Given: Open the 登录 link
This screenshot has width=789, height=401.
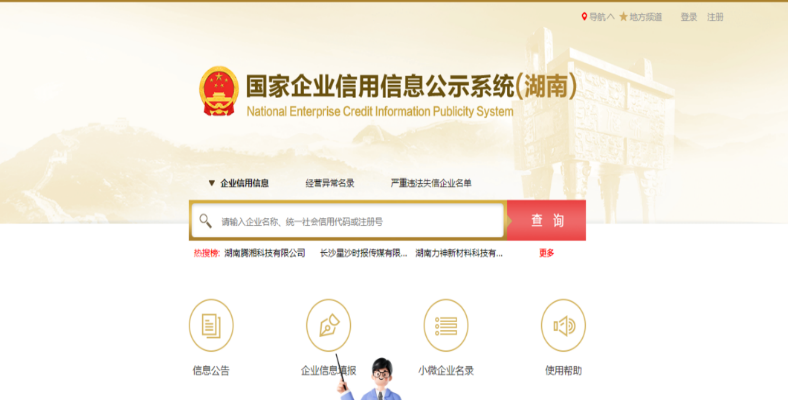Looking at the screenshot, I should coord(689,17).
